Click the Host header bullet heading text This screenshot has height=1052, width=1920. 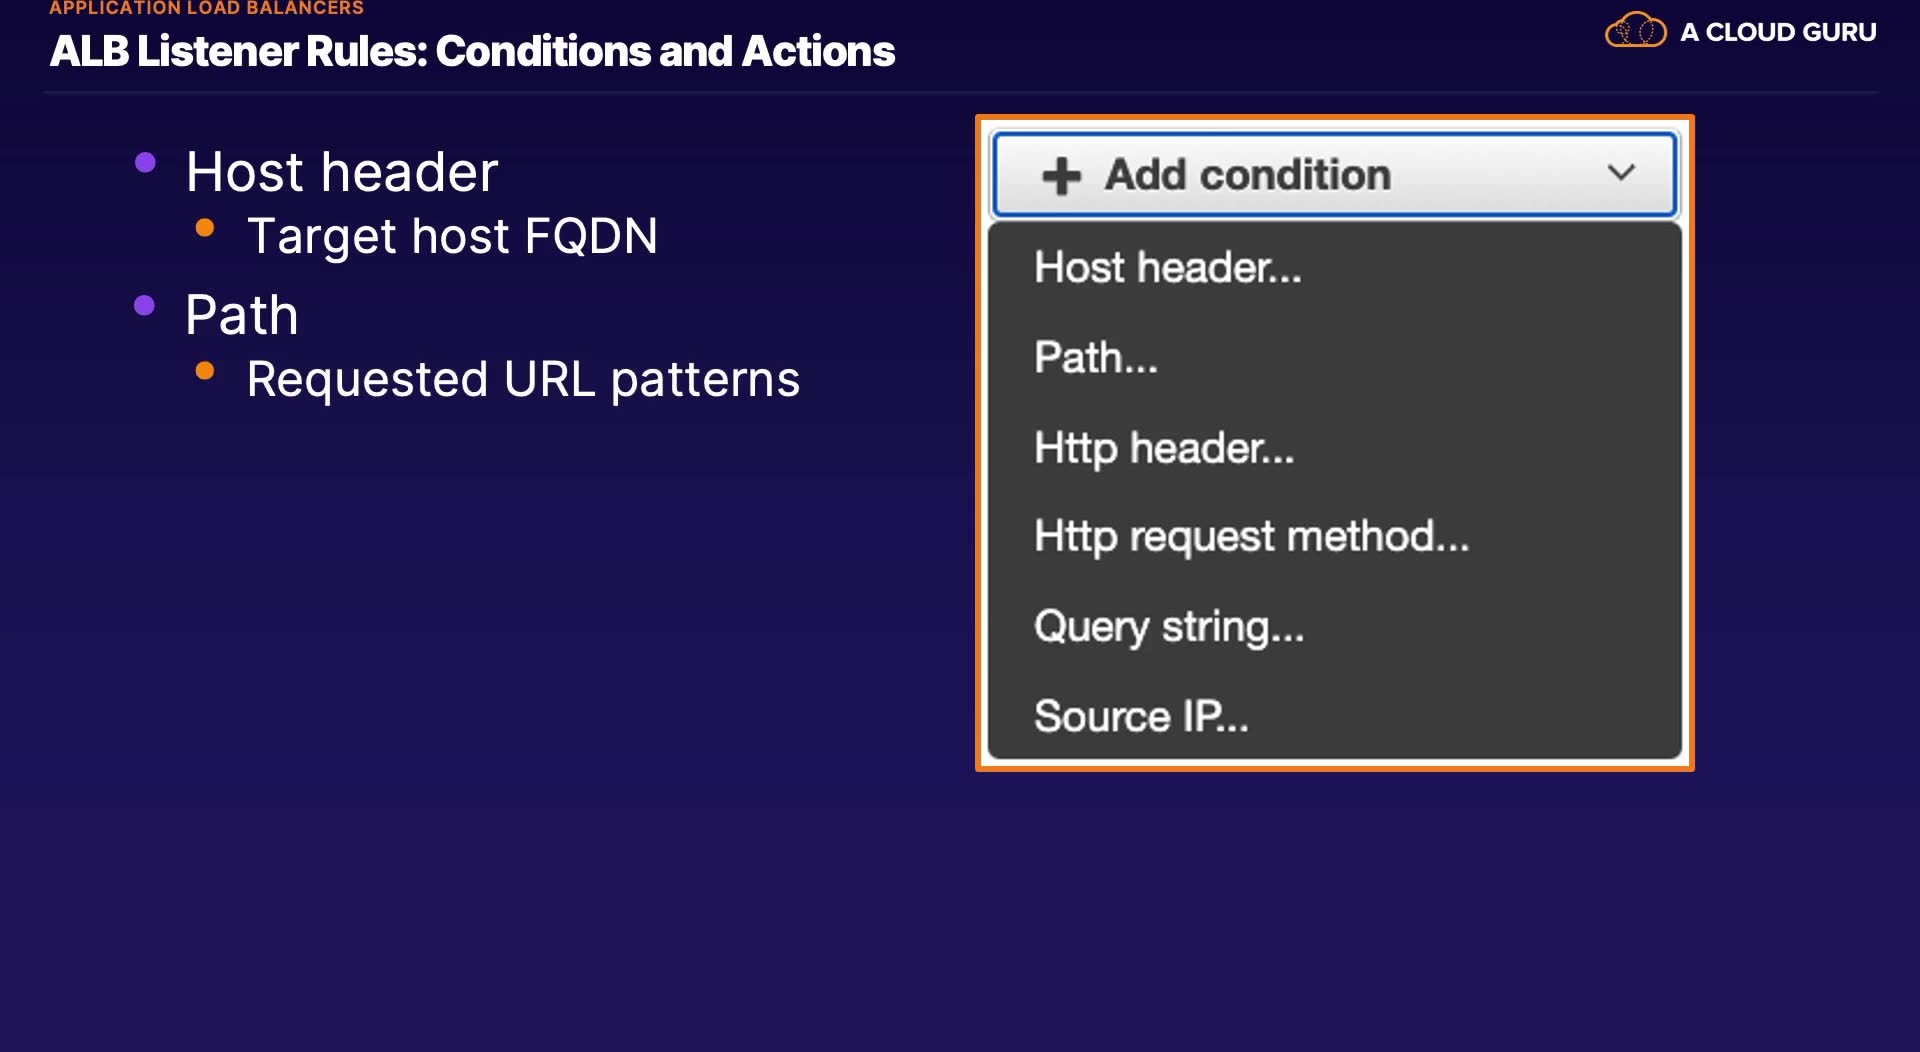pyautogui.click(x=342, y=172)
